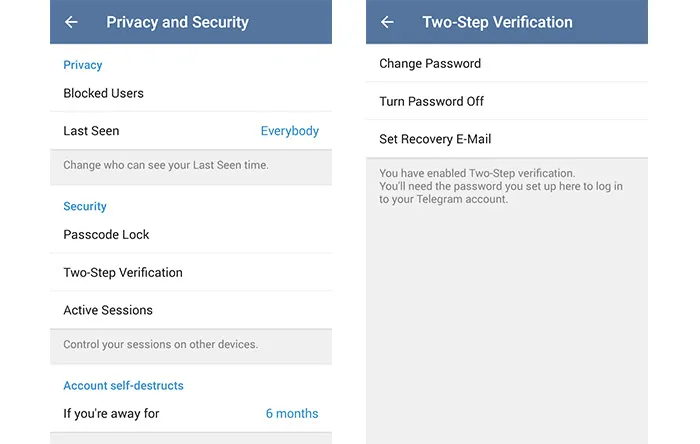Change the 6 months self-destruct period

292,414
